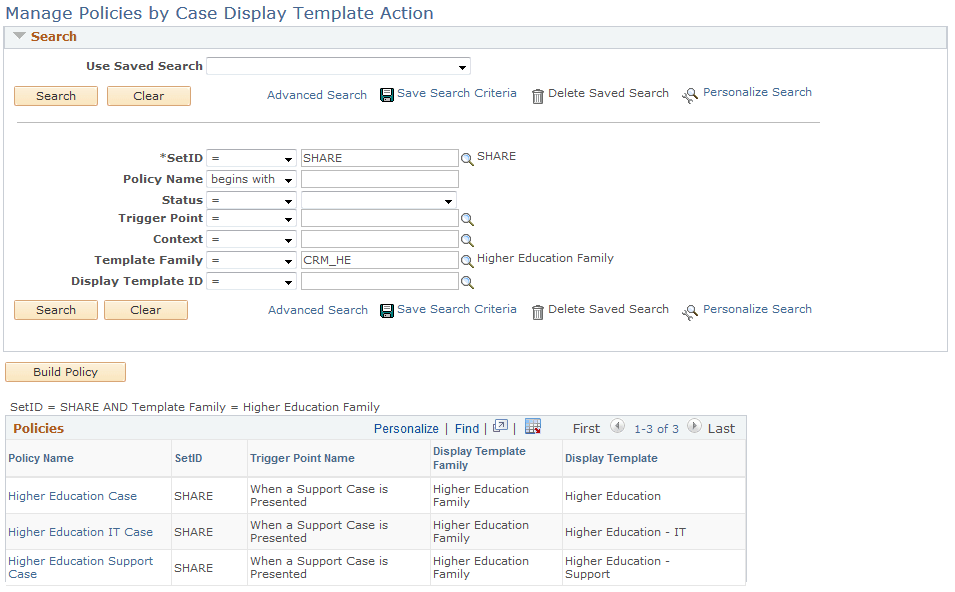Open the Use Saved Search dropdown
The image size is (955, 592).
click(462, 66)
